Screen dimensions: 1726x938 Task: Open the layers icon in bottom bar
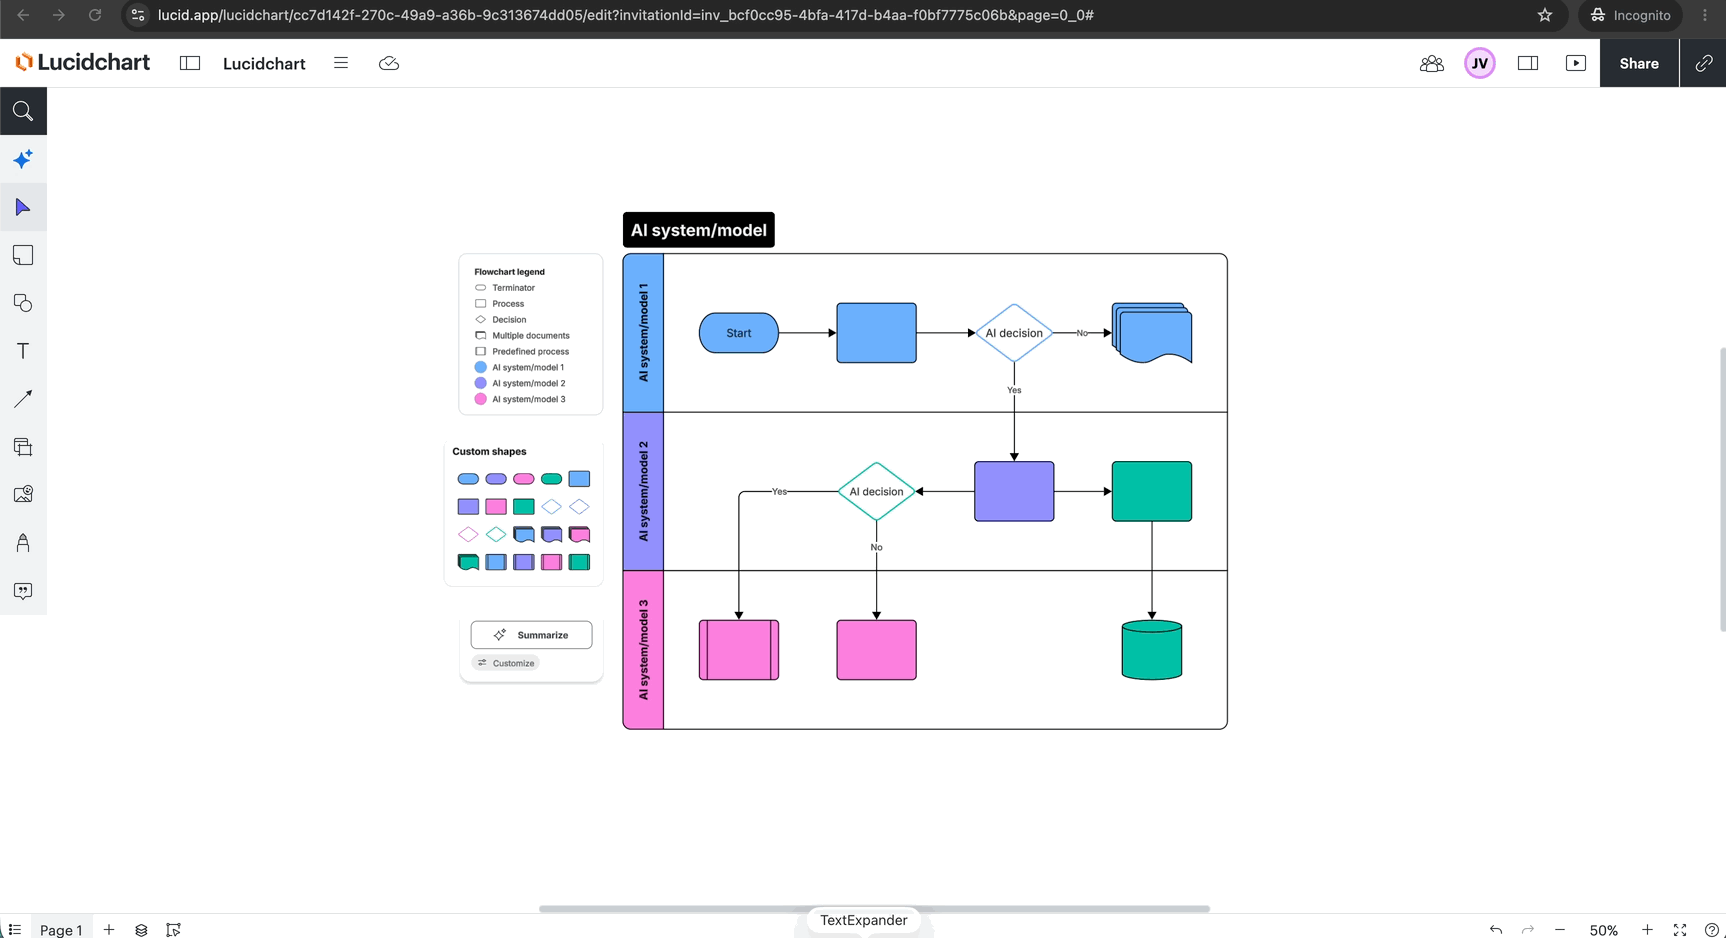[141, 930]
